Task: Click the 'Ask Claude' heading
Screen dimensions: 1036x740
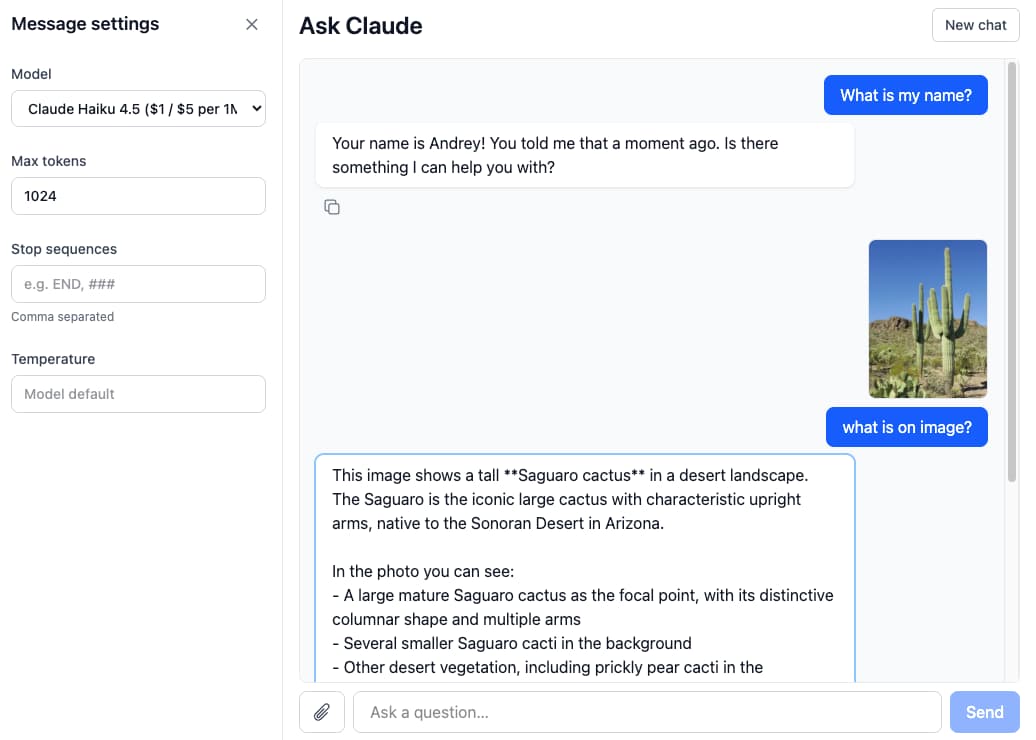Action: tap(361, 26)
